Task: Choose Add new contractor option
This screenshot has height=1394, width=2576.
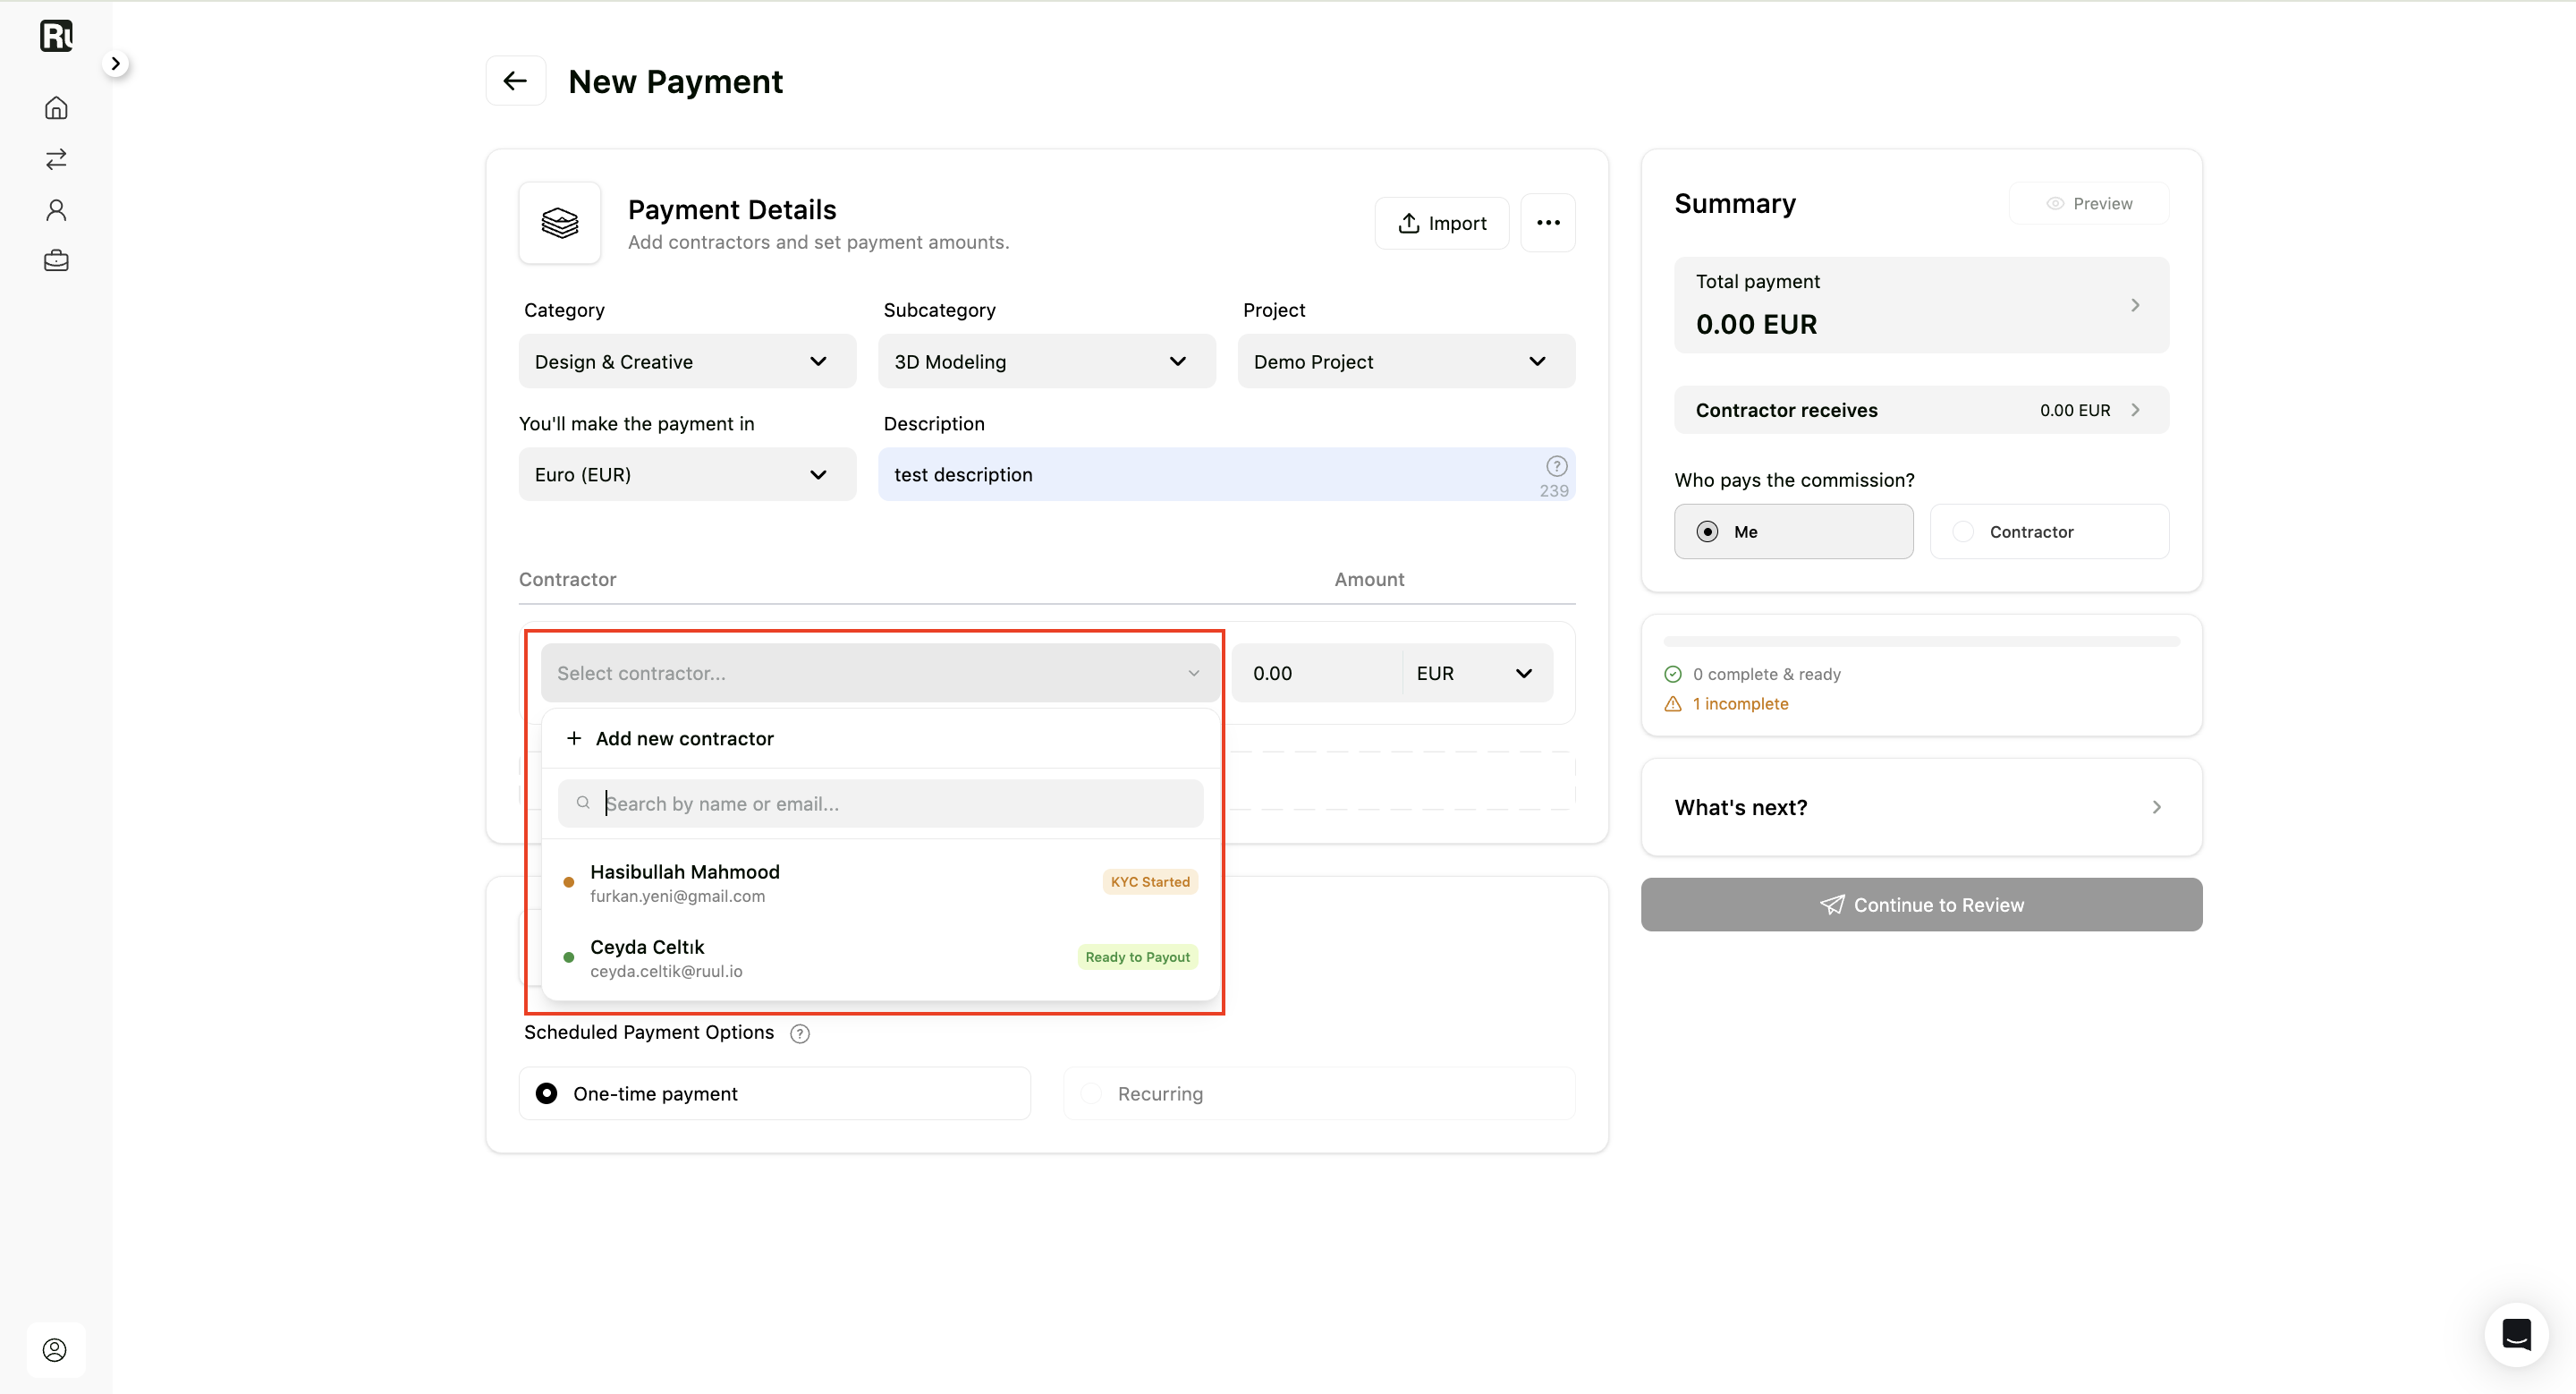Action: coord(880,739)
